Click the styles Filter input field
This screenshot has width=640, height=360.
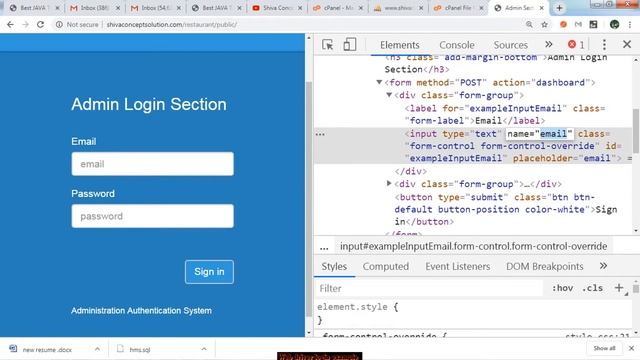(x=429, y=289)
